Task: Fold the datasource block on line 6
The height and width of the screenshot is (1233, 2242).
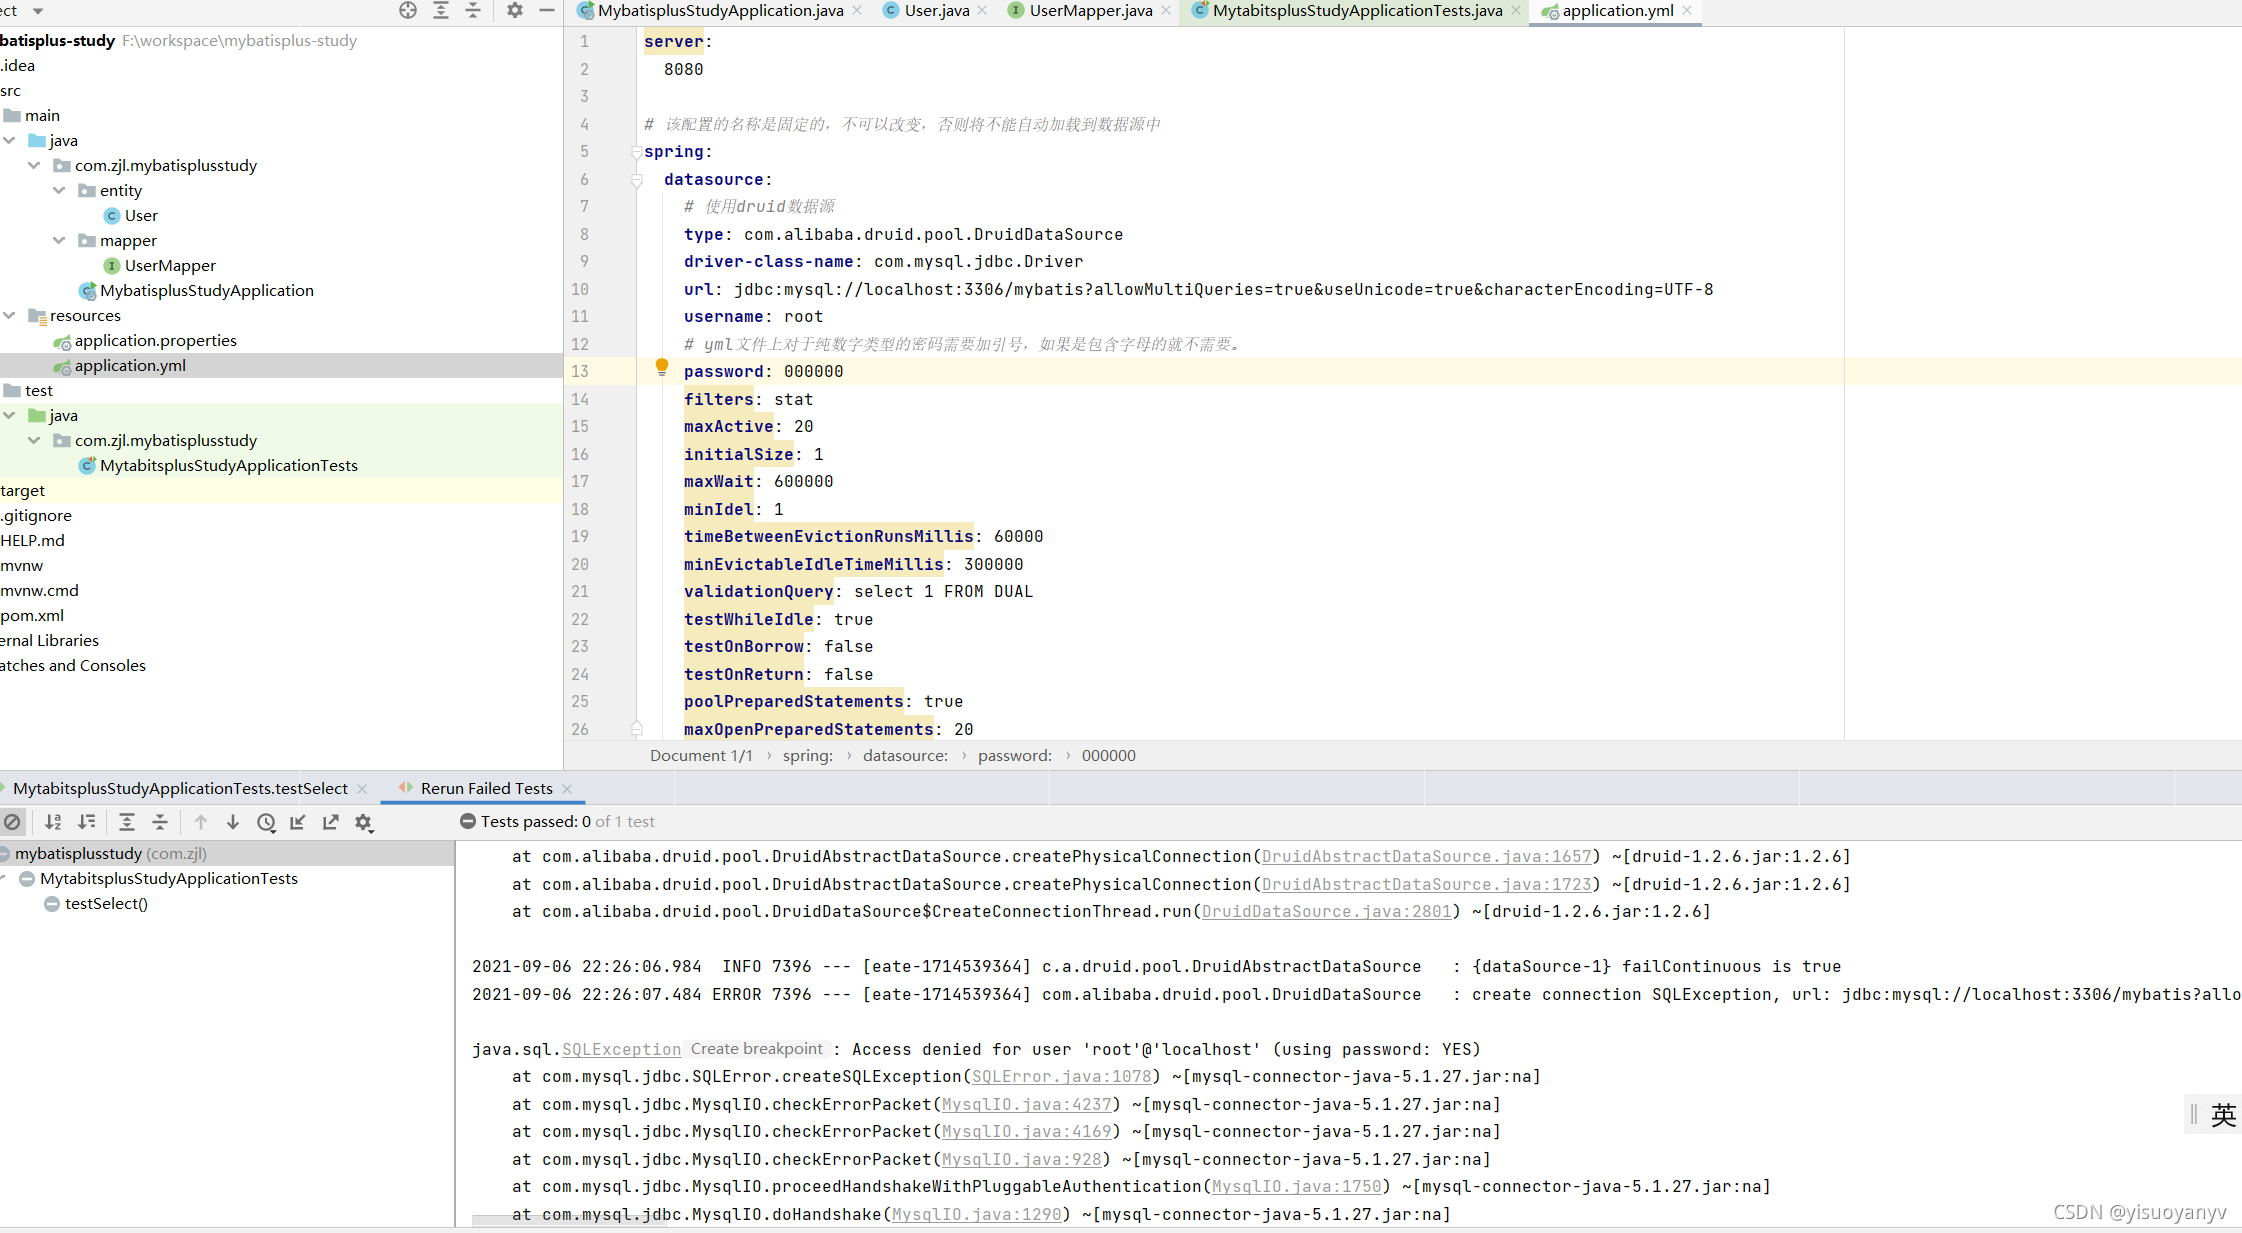Action: [636, 180]
